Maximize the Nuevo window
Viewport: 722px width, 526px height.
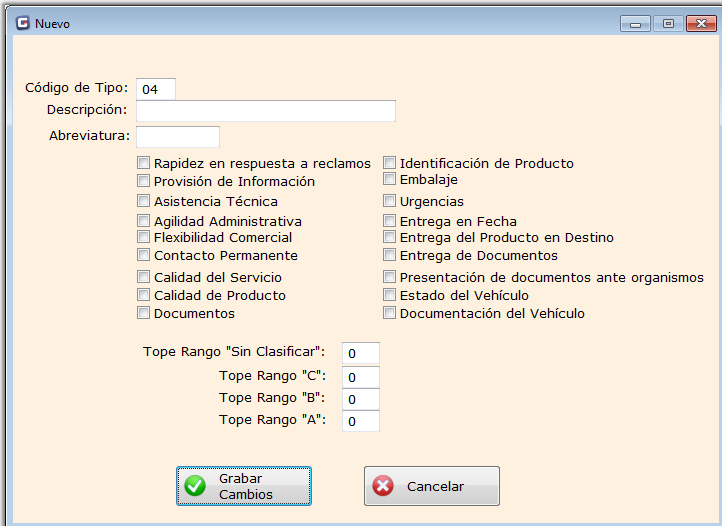point(668,24)
